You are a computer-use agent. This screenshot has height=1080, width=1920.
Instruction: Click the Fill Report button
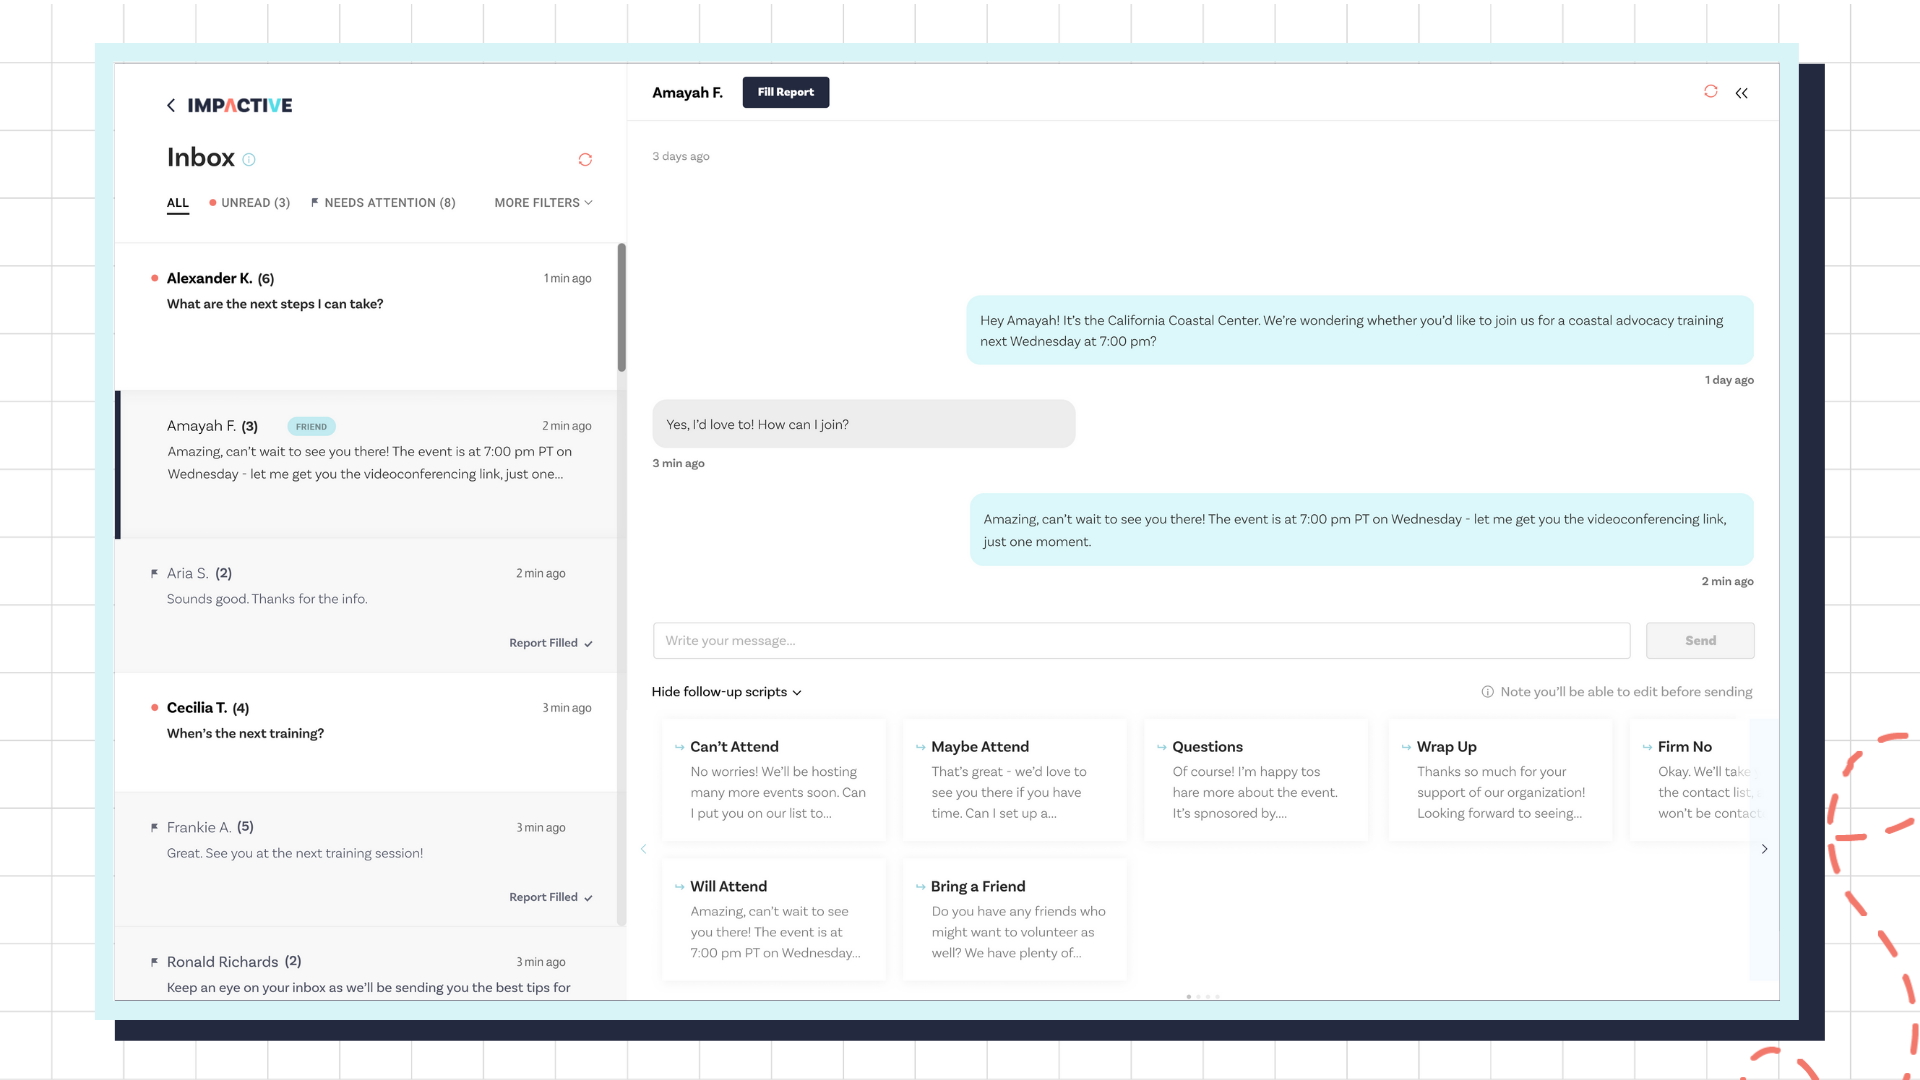pyautogui.click(x=785, y=92)
